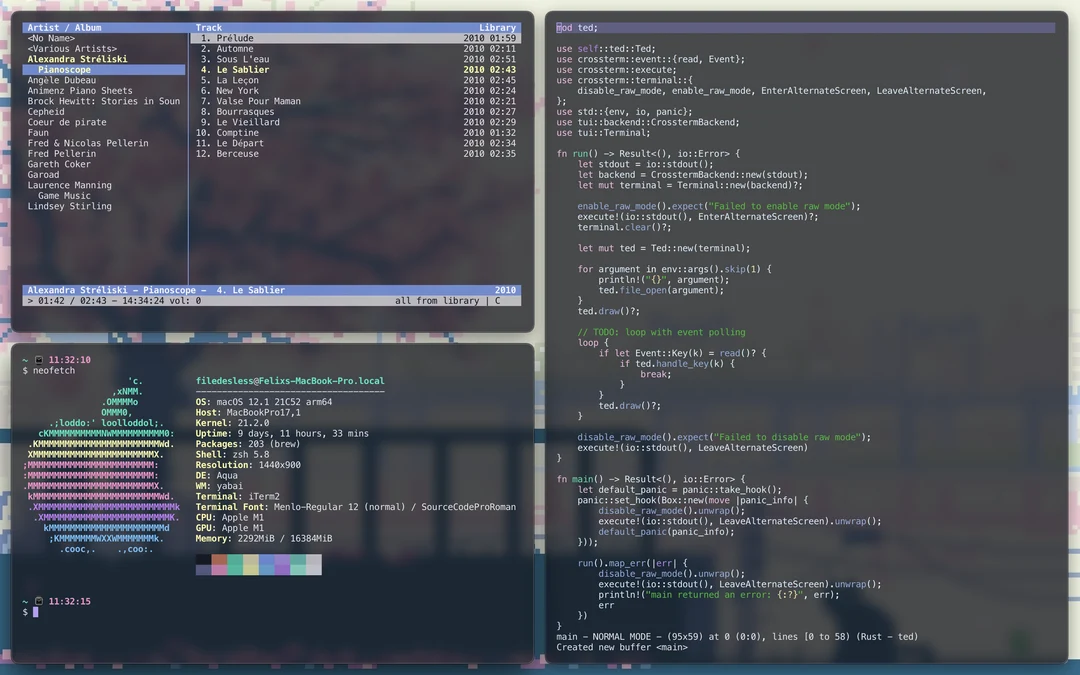
Task: Collapse the Alexandra Stréliski artist entry
Action: pos(77,60)
